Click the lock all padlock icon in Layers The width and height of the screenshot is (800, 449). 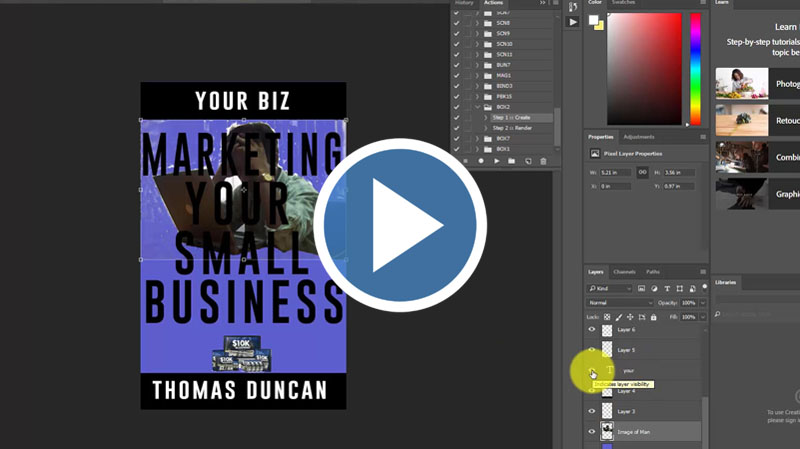tap(654, 317)
